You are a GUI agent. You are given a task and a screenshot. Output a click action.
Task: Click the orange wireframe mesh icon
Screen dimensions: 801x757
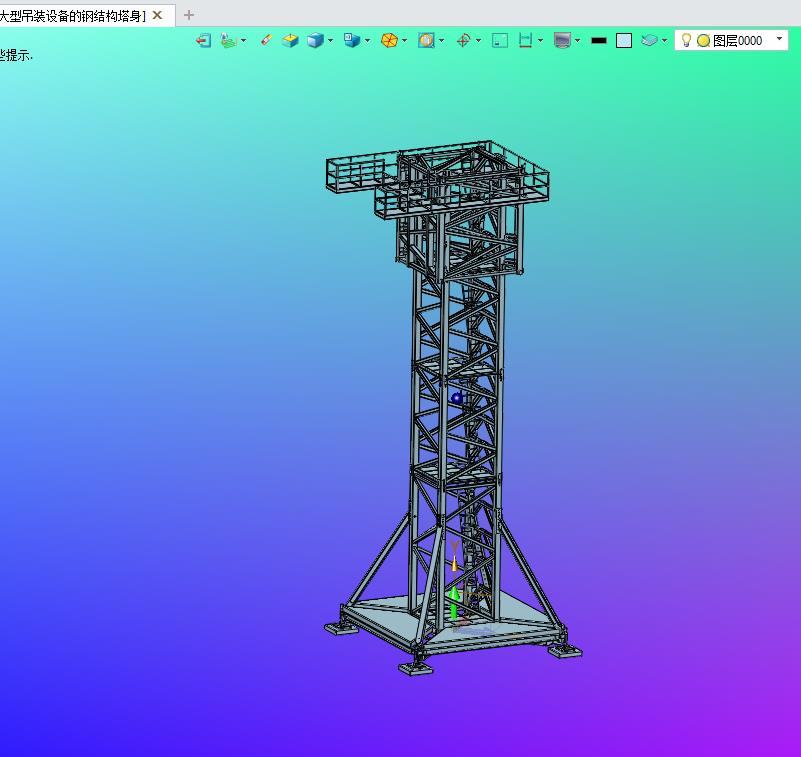pyautogui.click(x=390, y=41)
